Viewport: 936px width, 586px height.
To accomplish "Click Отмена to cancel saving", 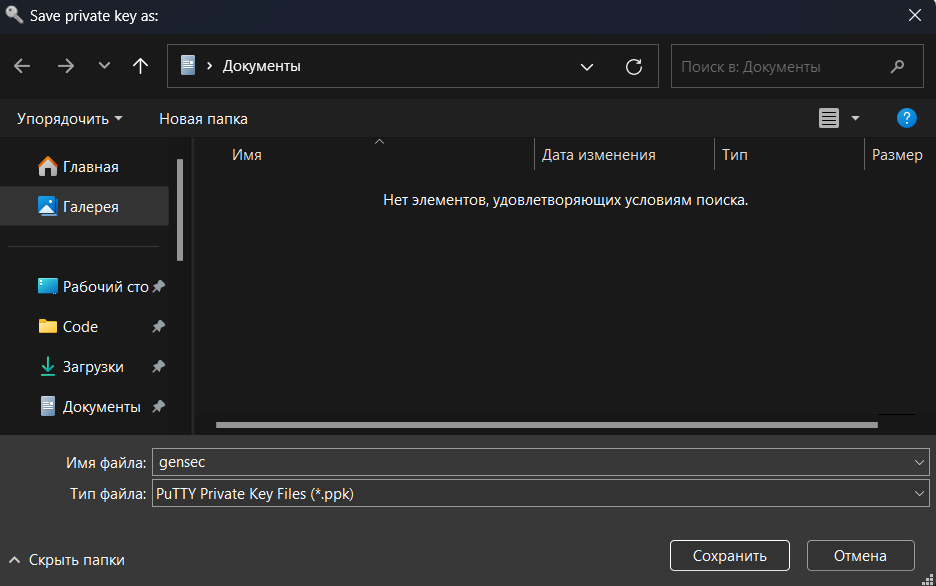I will [x=860, y=556].
